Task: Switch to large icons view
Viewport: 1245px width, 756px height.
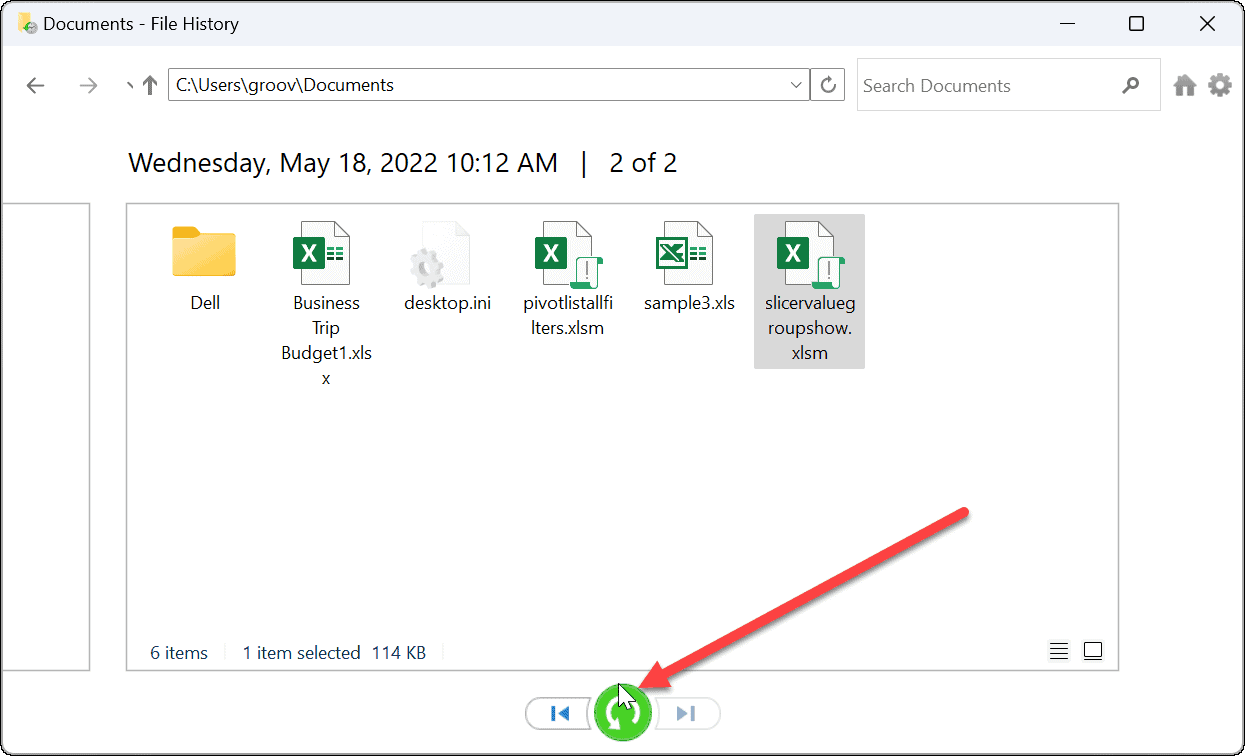Action: pyautogui.click(x=1092, y=650)
